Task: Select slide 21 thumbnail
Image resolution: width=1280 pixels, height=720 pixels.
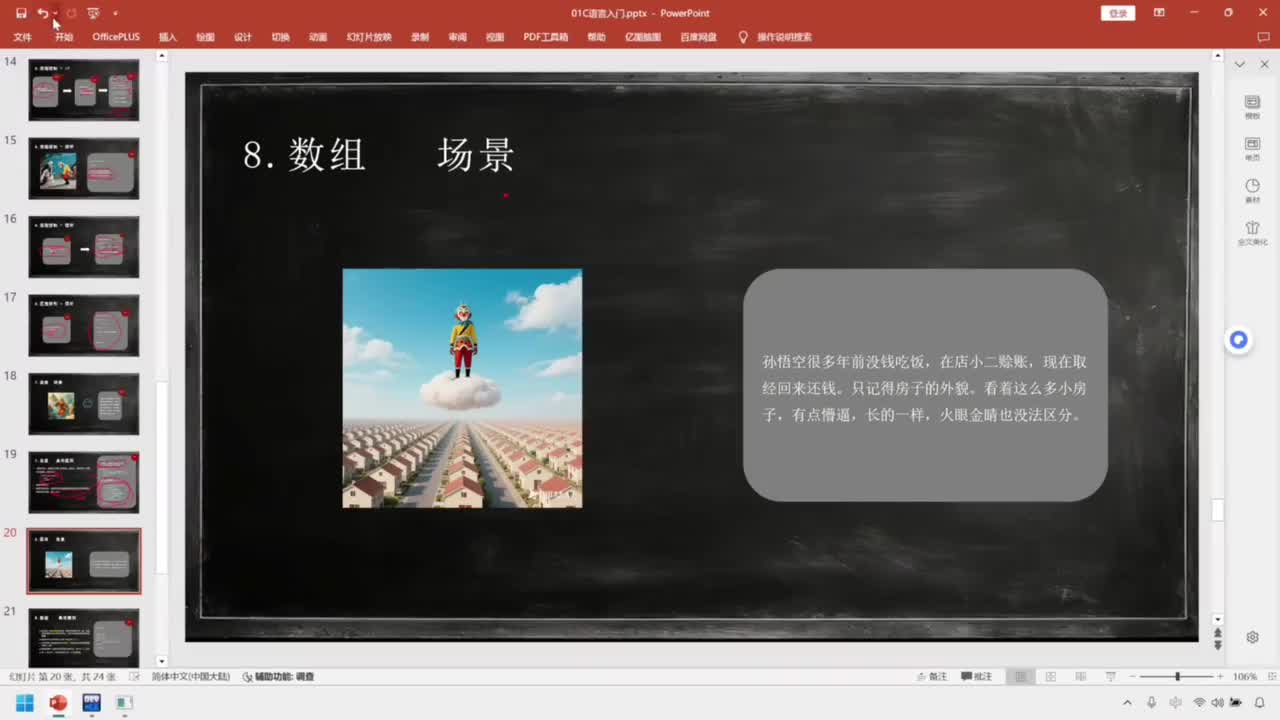Action: [x=84, y=636]
